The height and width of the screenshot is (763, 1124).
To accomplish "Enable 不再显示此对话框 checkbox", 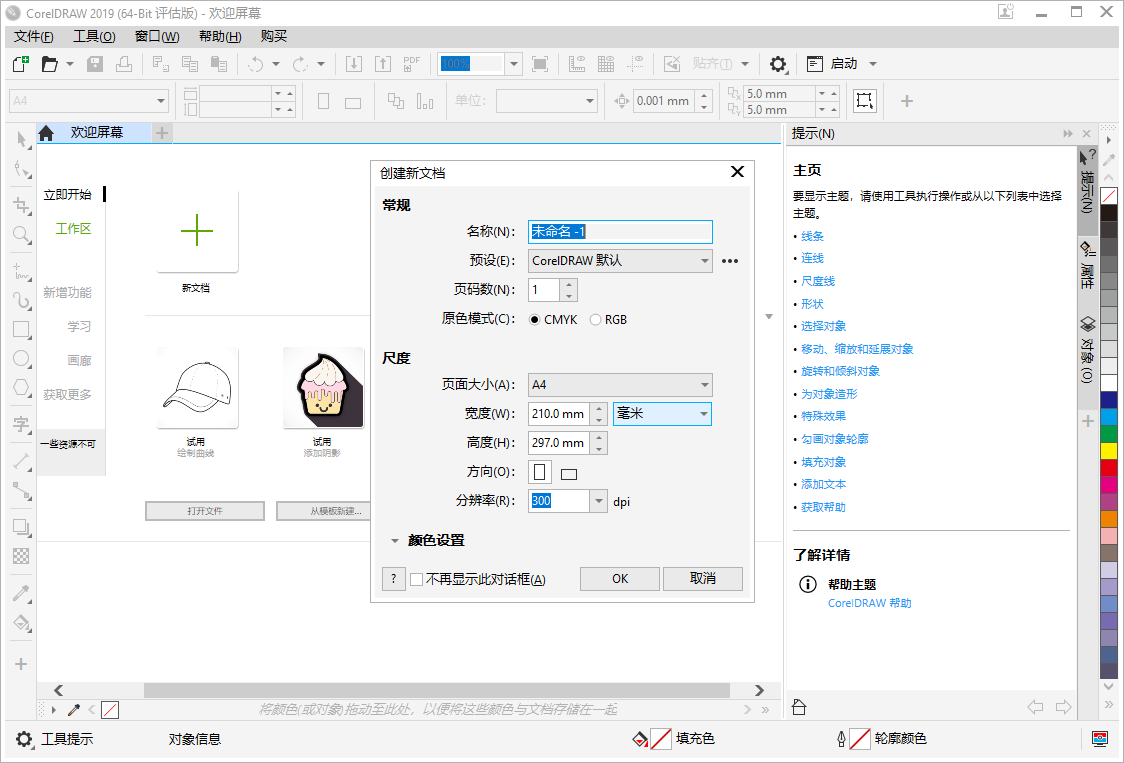I will 417,579.
